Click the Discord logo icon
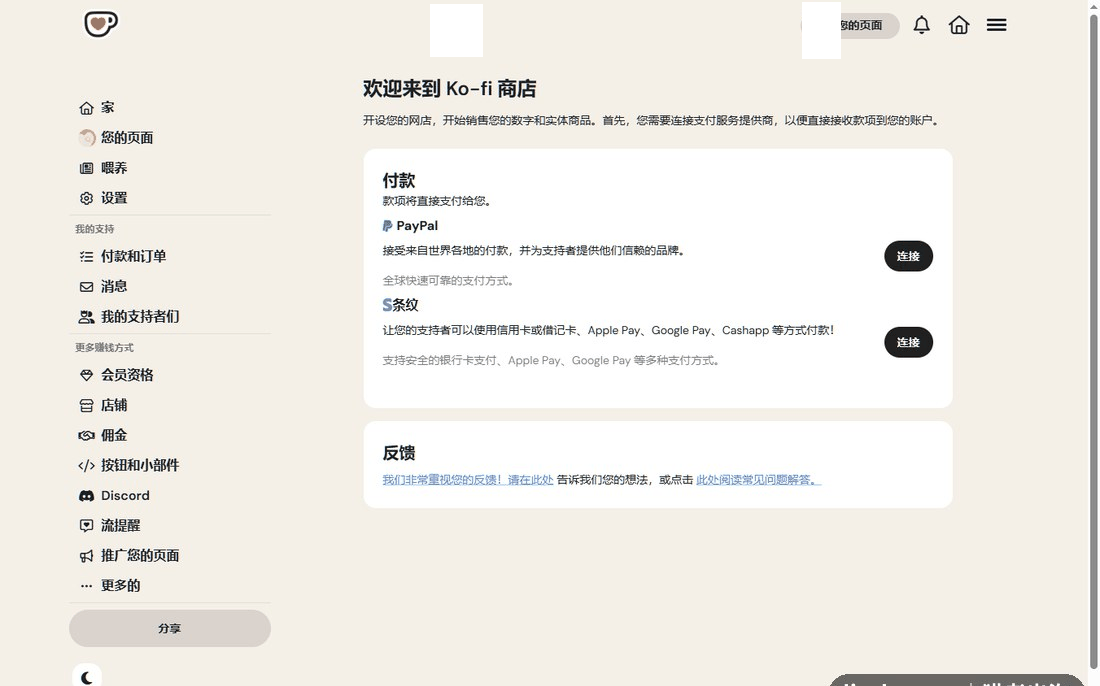Screen dimensions: 1100x686 coord(86,496)
